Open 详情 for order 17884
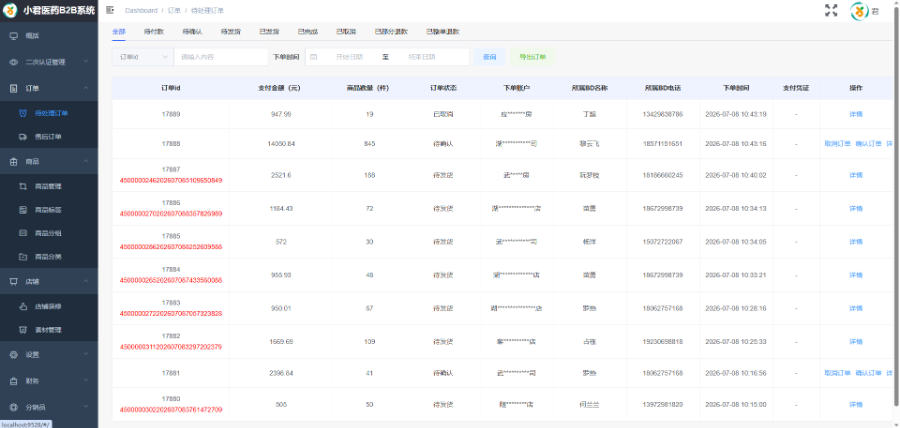The width and height of the screenshot is (900, 428). pyautogui.click(x=856, y=275)
